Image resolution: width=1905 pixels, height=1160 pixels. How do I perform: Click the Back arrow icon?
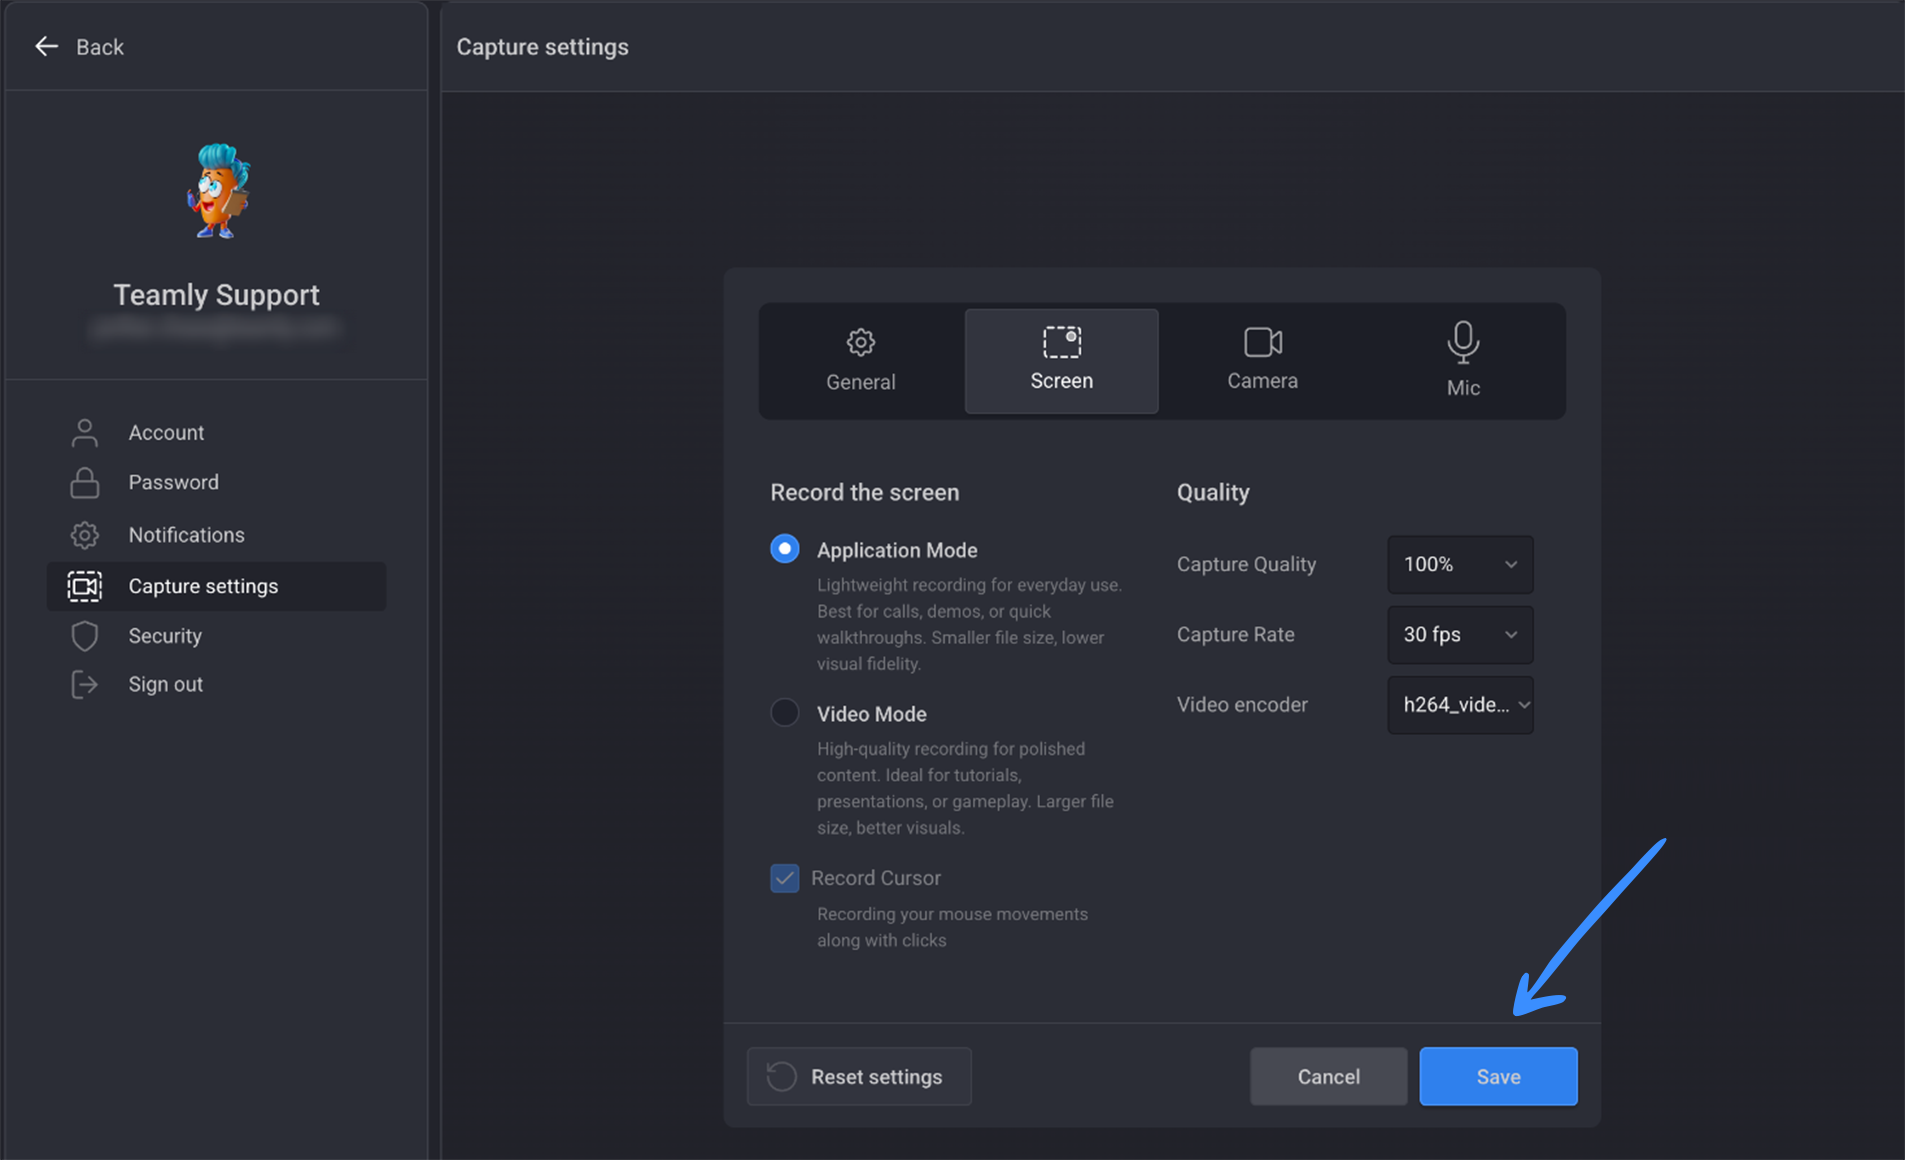pyautogui.click(x=46, y=46)
